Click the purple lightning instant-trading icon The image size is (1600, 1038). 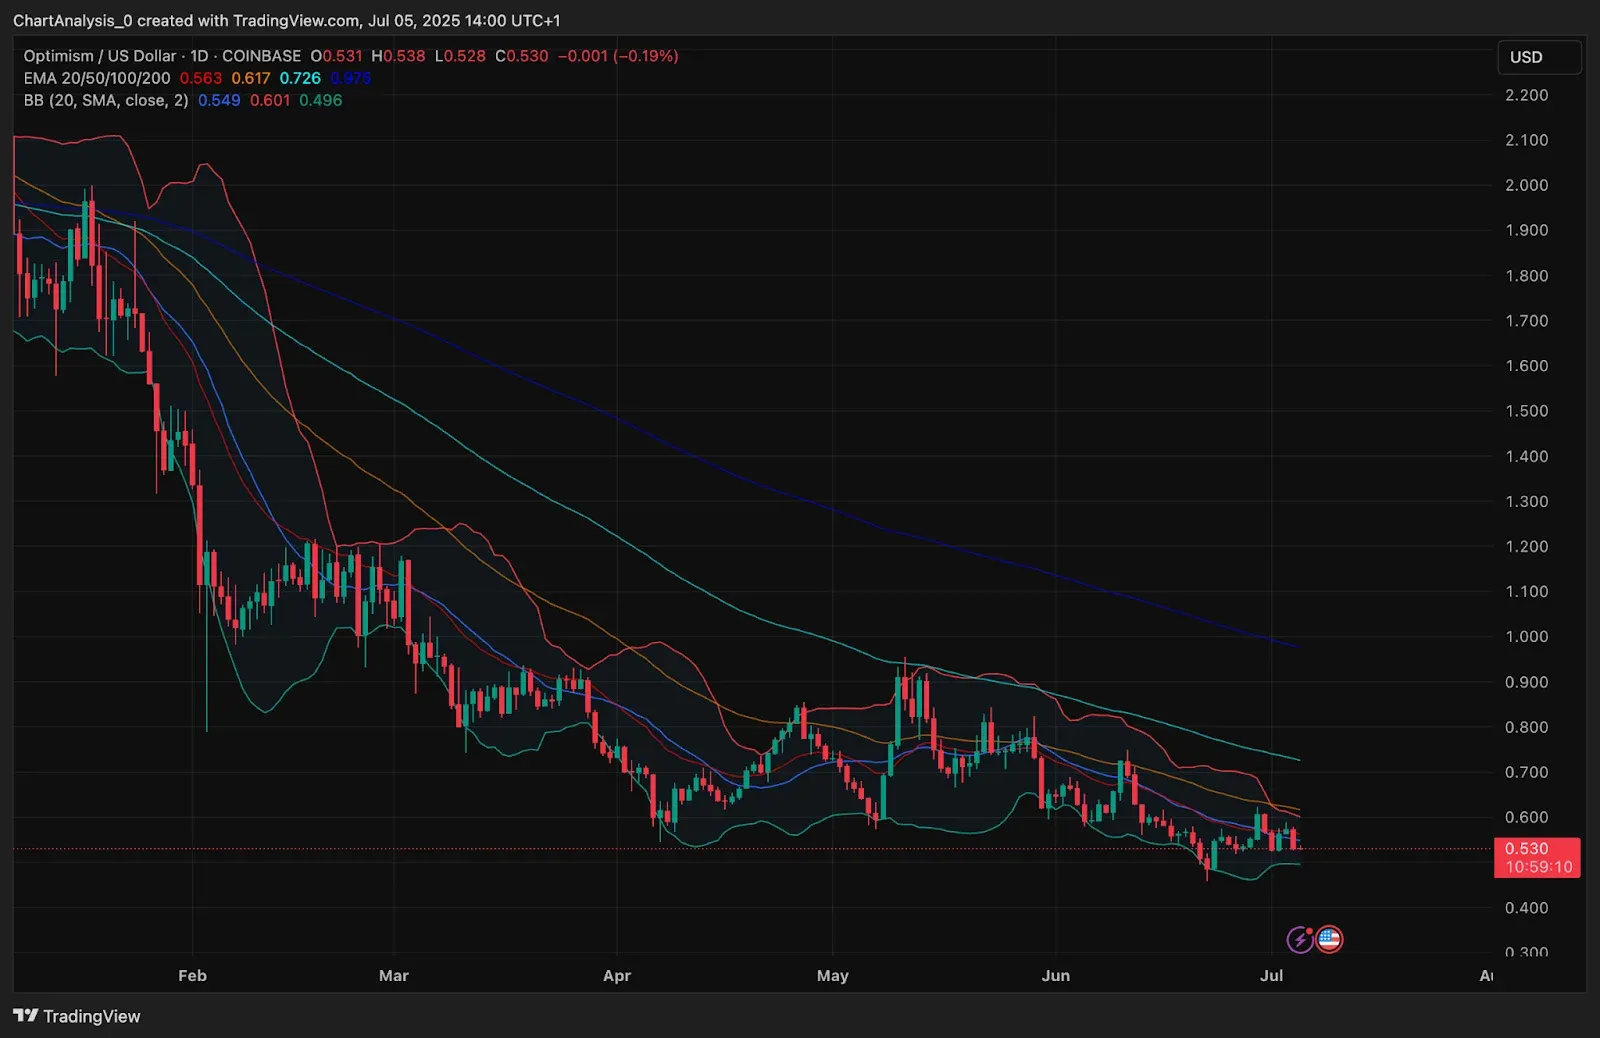click(1299, 938)
